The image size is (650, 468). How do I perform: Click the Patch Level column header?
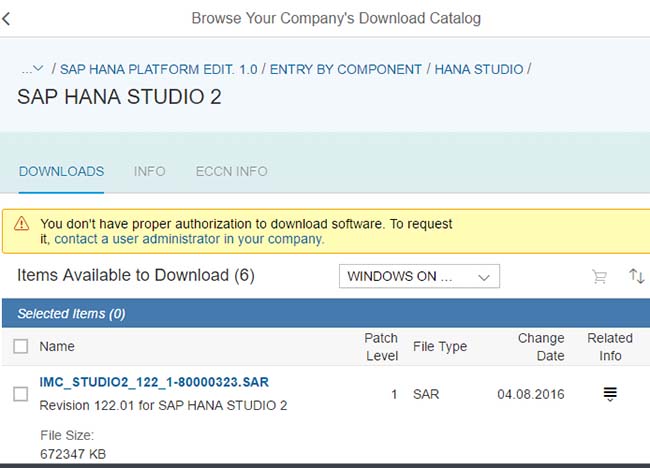(x=381, y=347)
